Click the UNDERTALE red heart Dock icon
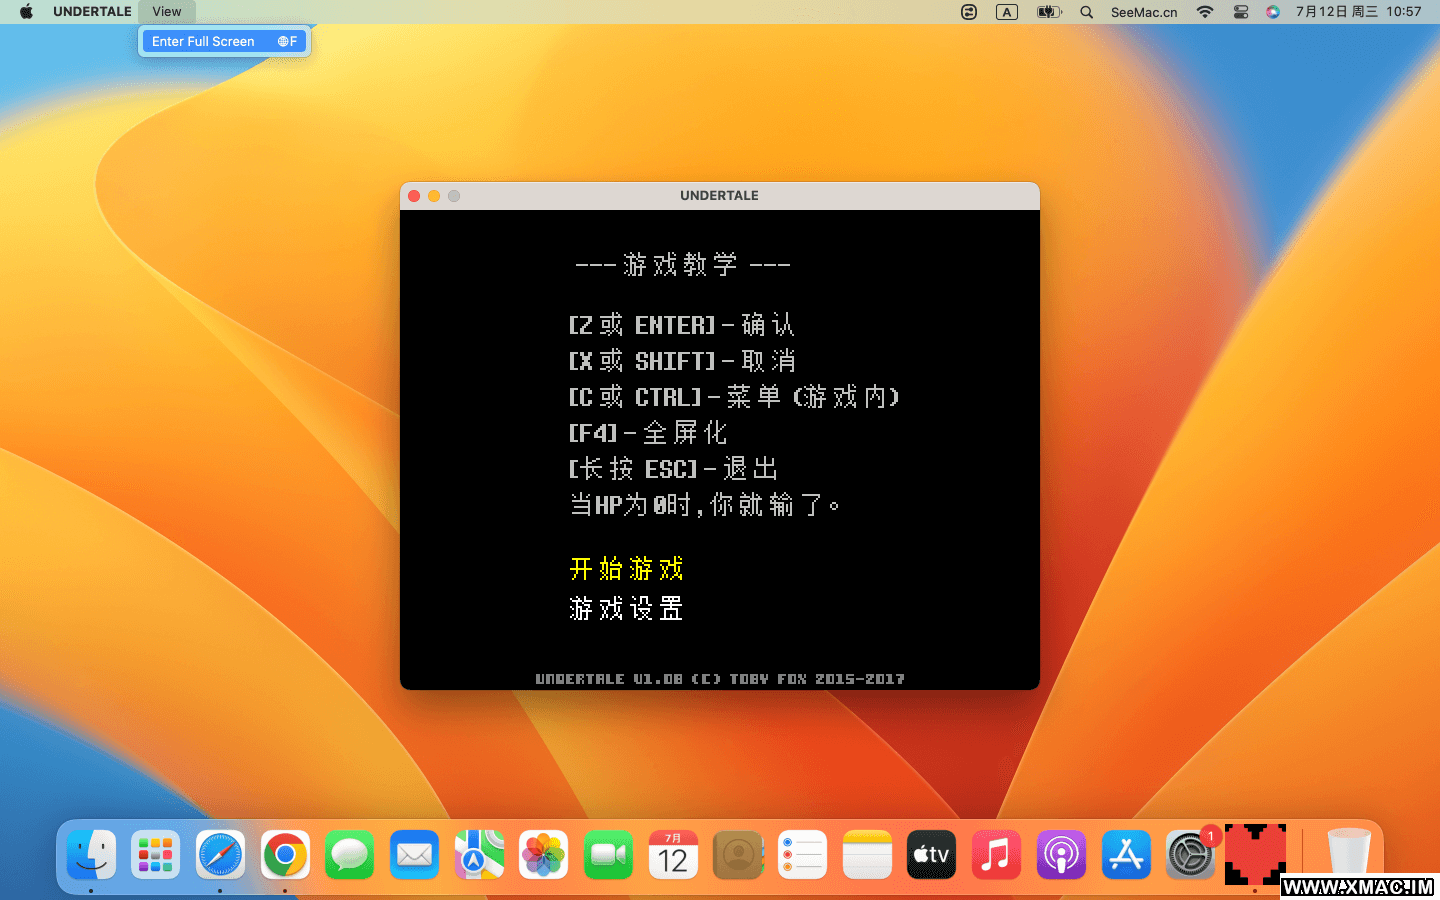The height and width of the screenshot is (900, 1440). [1255, 855]
